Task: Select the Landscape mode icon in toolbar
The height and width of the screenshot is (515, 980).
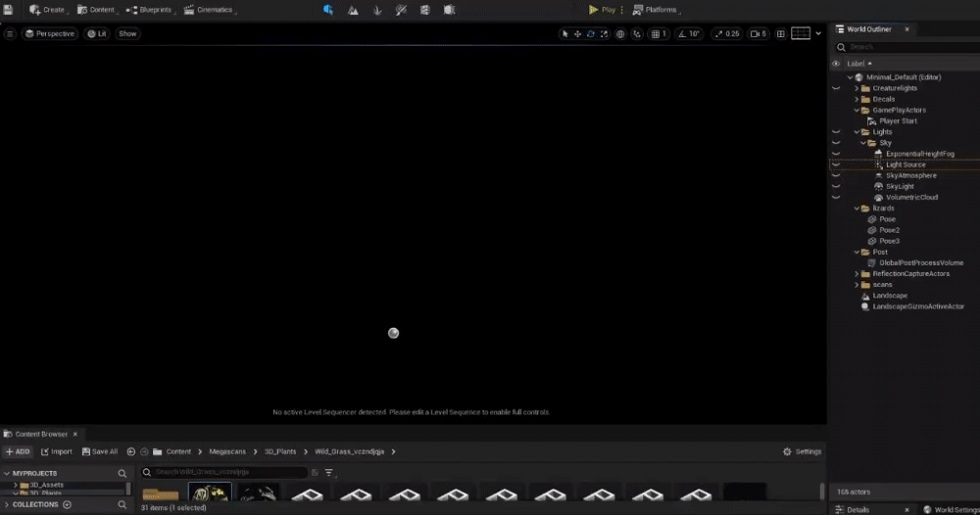Action: [x=353, y=10]
